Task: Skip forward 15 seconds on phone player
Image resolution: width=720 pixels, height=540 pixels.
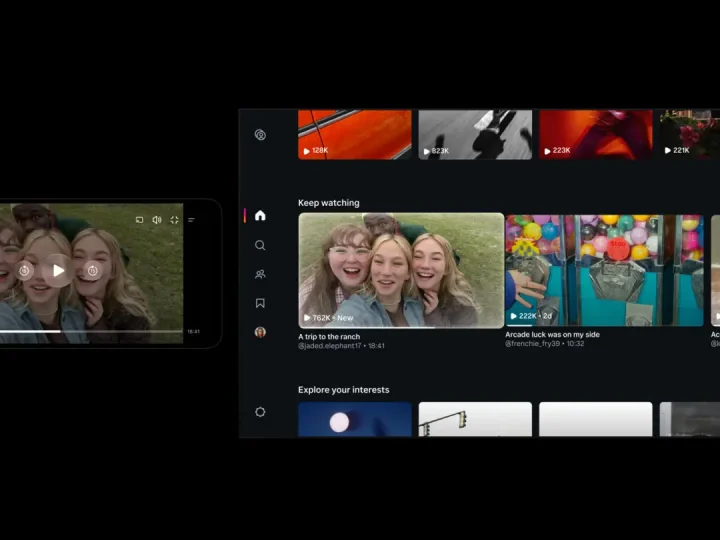Action: click(x=92, y=271)
